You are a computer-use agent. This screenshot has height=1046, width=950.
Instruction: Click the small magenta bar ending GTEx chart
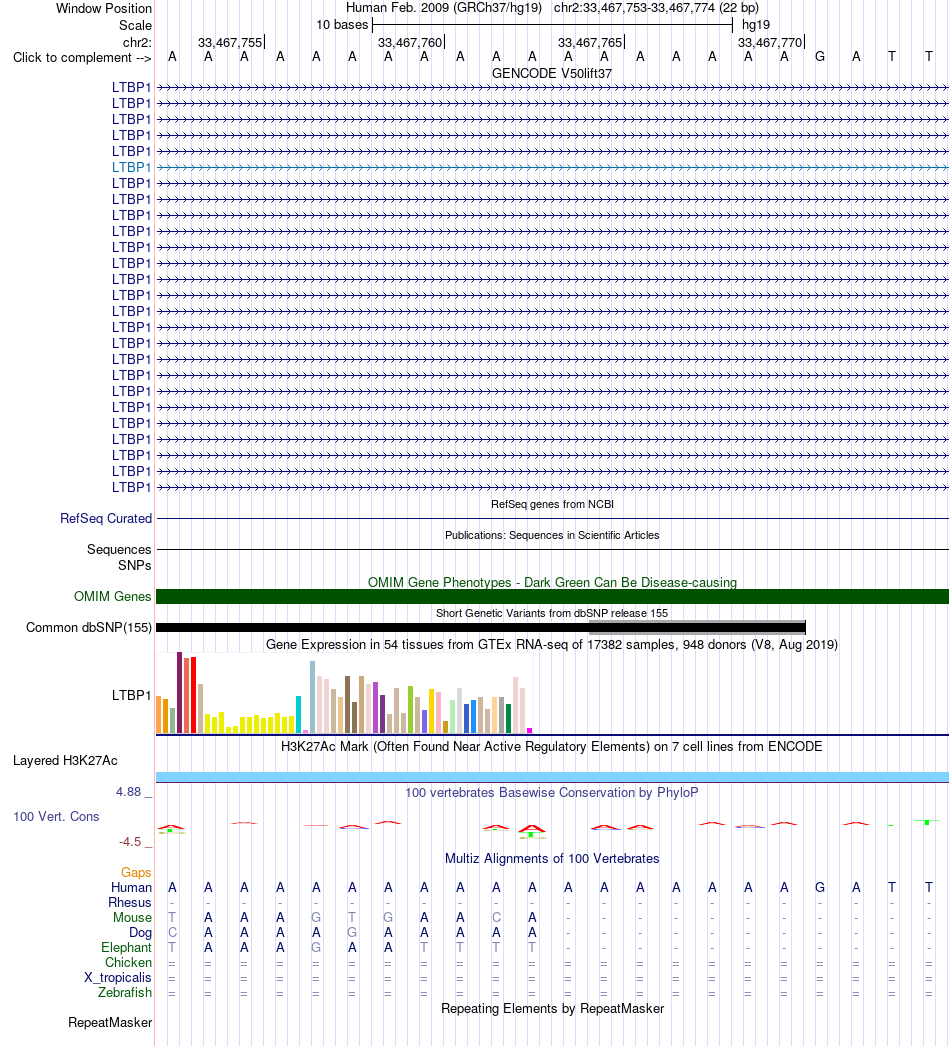pyautogui.click(x=530, y=731)
